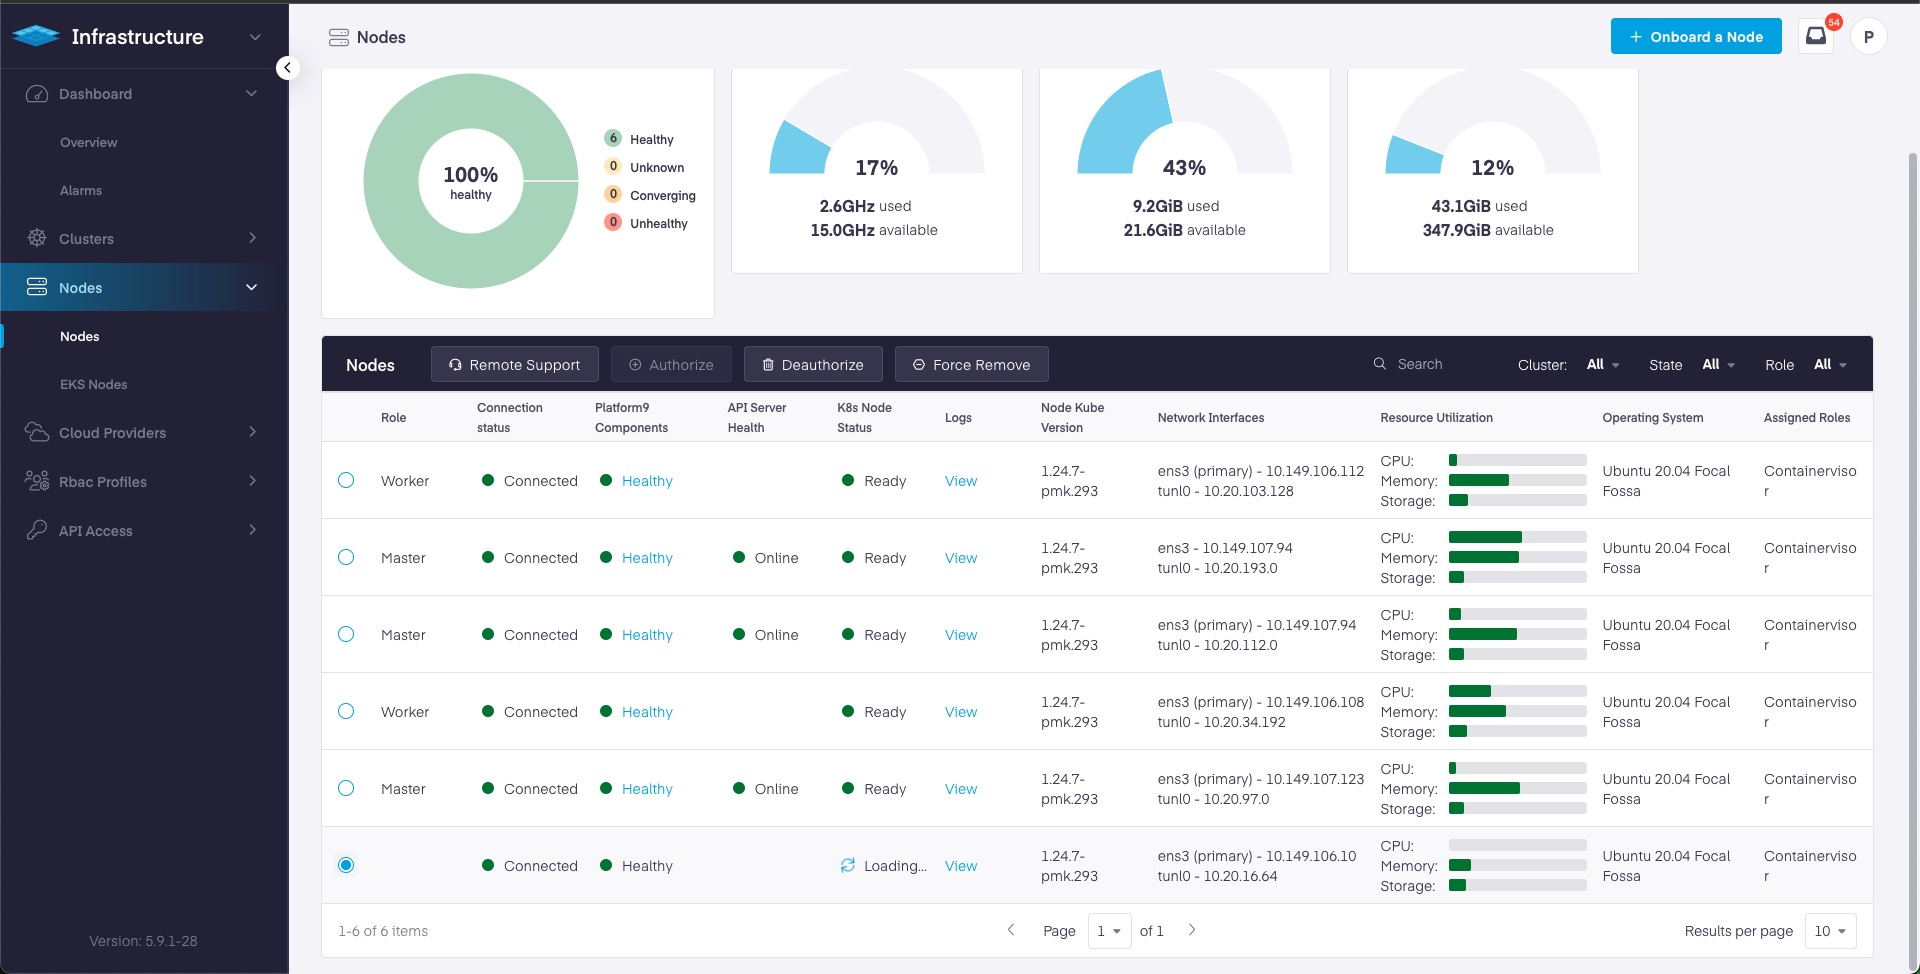This screenshot has width=1920, height=974.
Task: Open the Results per page dropdown
Action: (1830, 931)
